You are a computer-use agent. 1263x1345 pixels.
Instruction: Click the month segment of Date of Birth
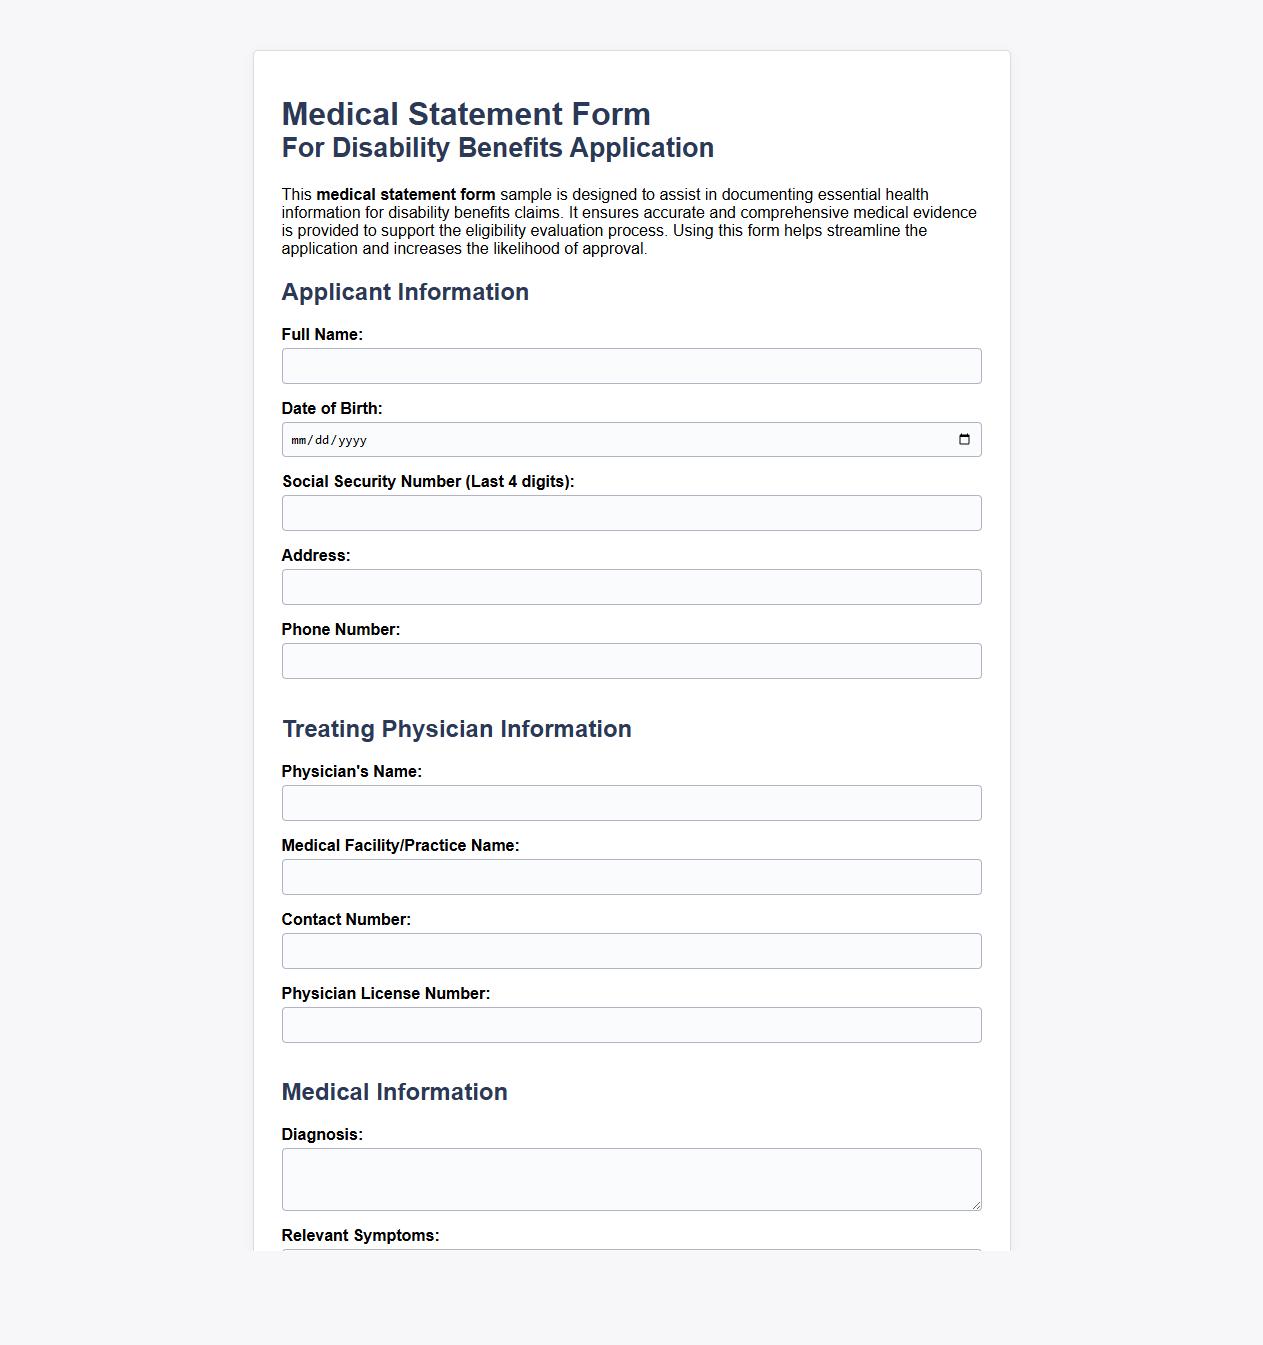[x=298, y=439]
